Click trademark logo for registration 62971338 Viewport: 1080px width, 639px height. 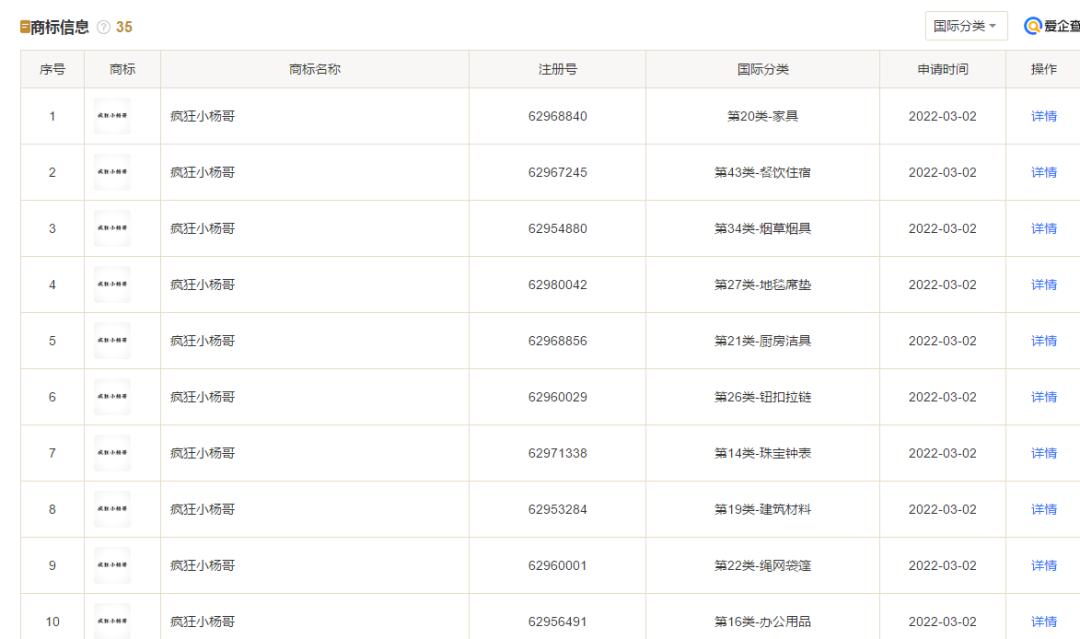pyautogui.click(x=111, y=453)
